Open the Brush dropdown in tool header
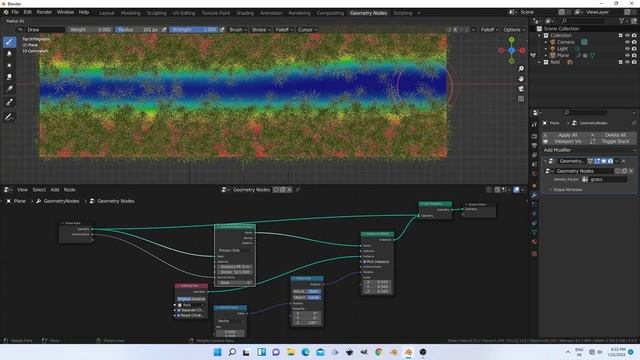The height and width of the screenshot is (360, 640). pos(238,29)
